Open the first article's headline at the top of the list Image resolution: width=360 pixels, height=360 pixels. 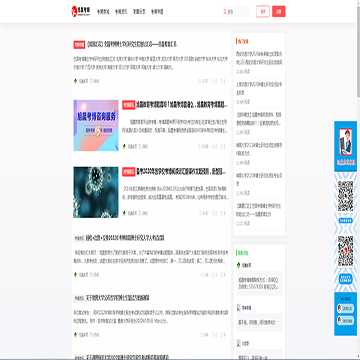(x=132, y=44)
